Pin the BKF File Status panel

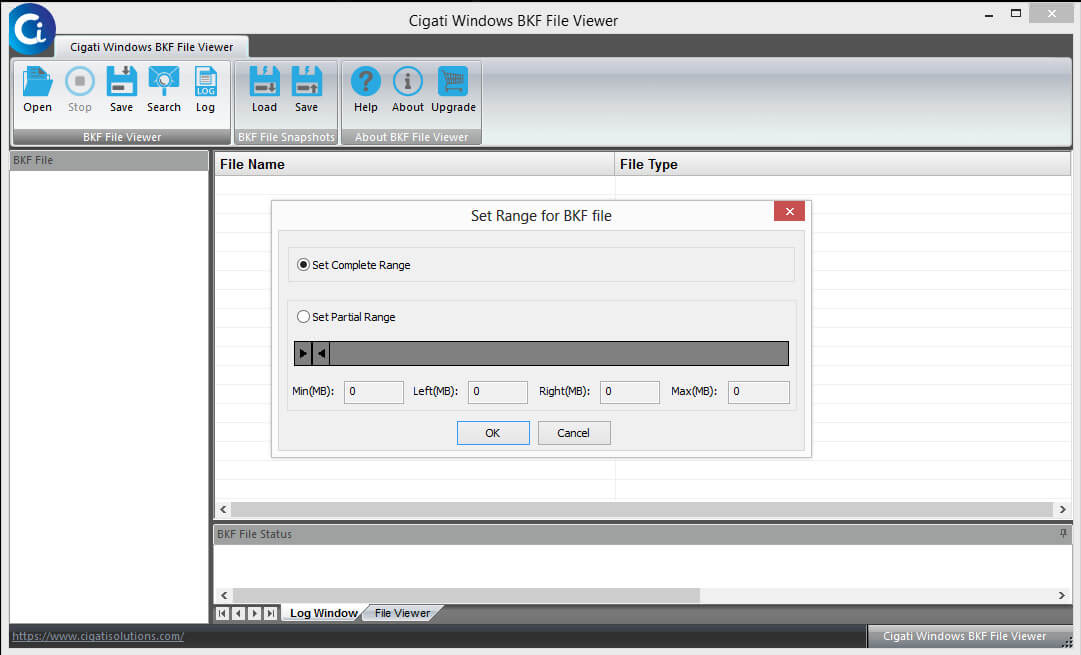coord(1063,534)
